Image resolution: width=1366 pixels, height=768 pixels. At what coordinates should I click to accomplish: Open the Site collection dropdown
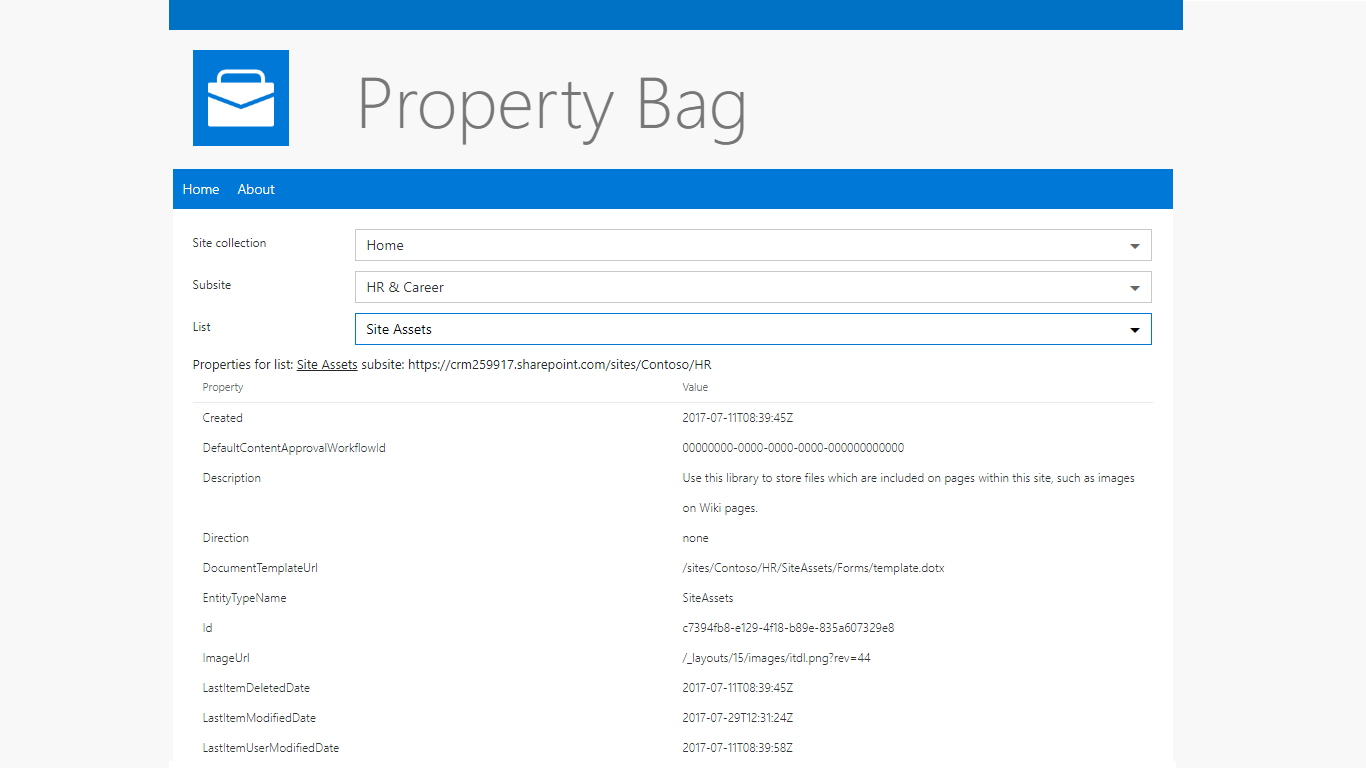(x=753, y=245)
